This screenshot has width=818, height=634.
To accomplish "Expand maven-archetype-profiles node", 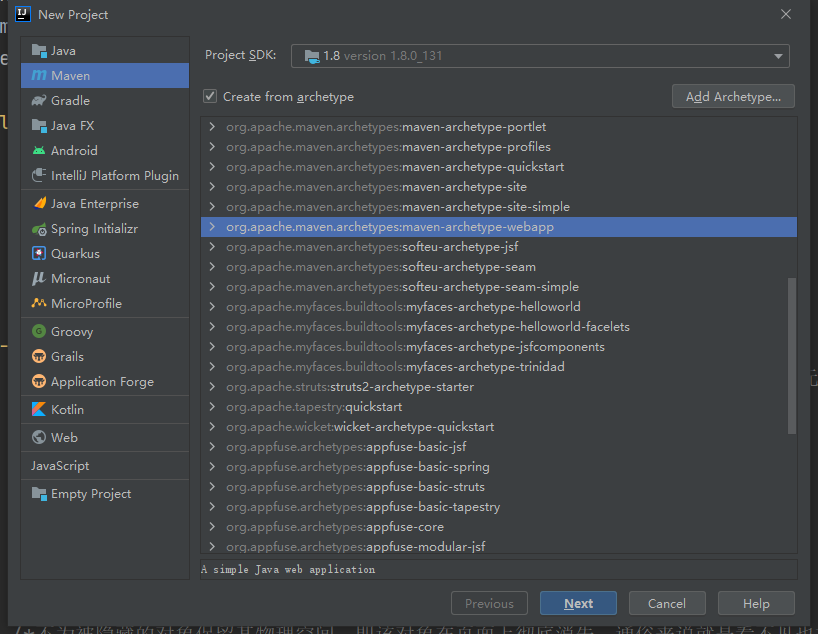I will pos(212,147).
